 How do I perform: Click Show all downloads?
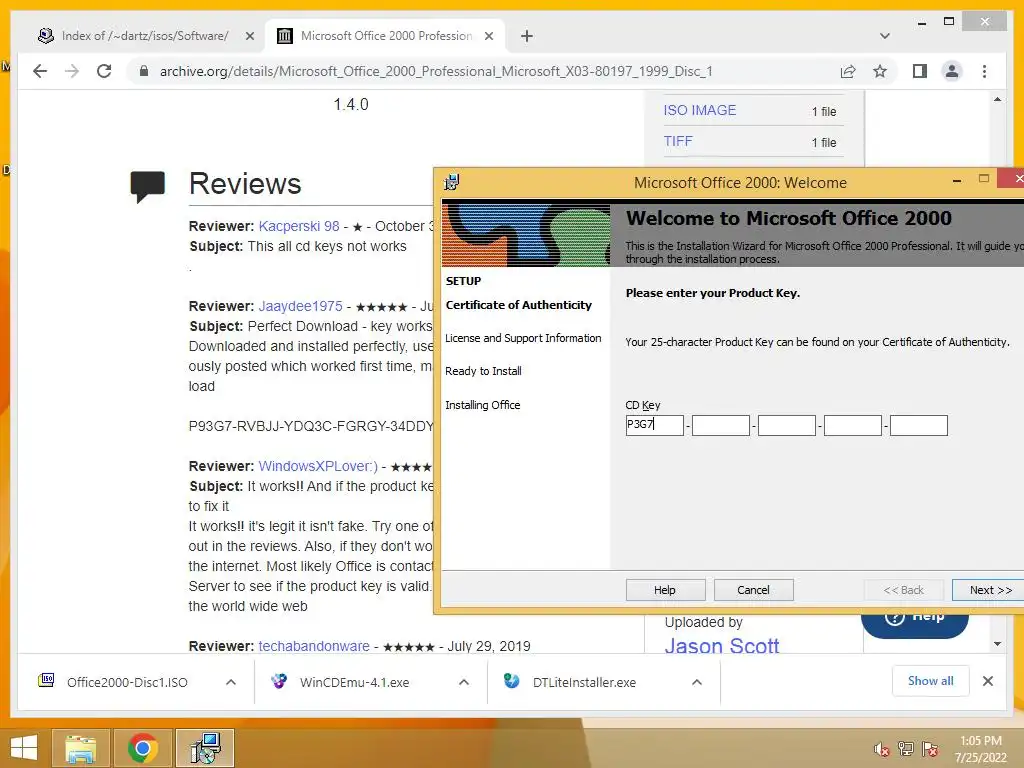(931, 680)
